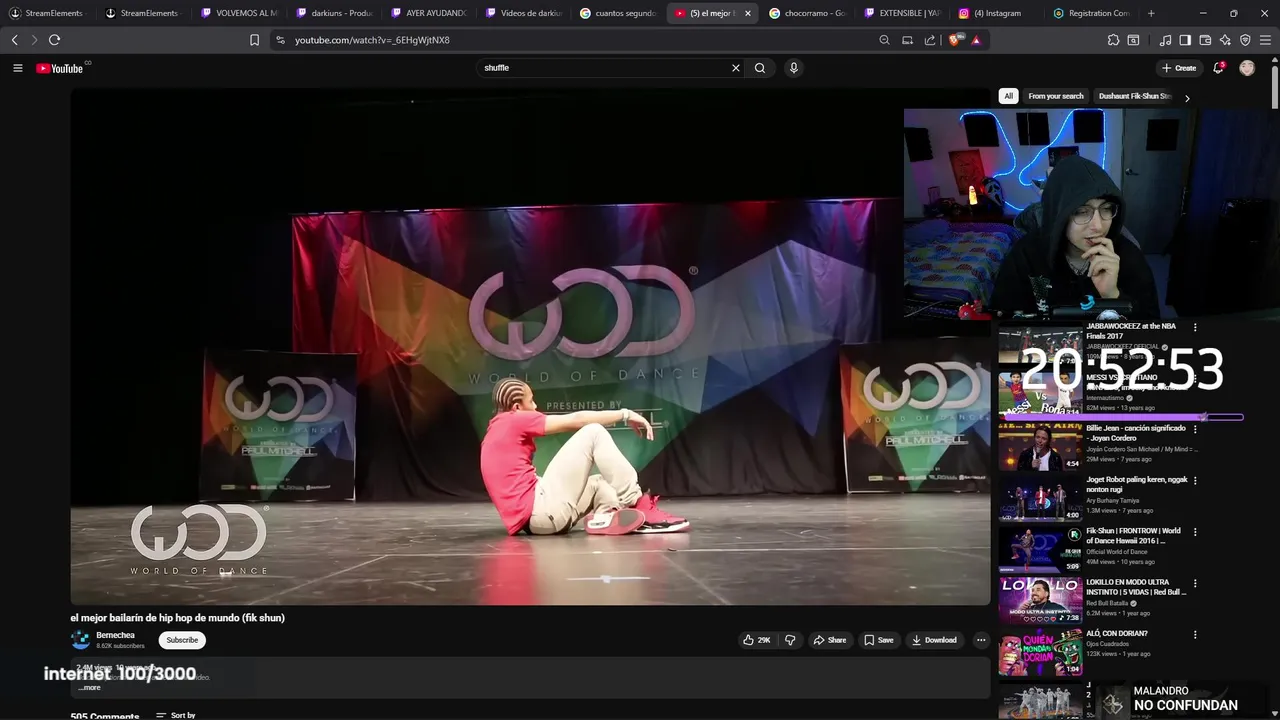Open the Bernechea channel avatar
Viewport: 1280px width, 720px height.
tap(80, 640)
